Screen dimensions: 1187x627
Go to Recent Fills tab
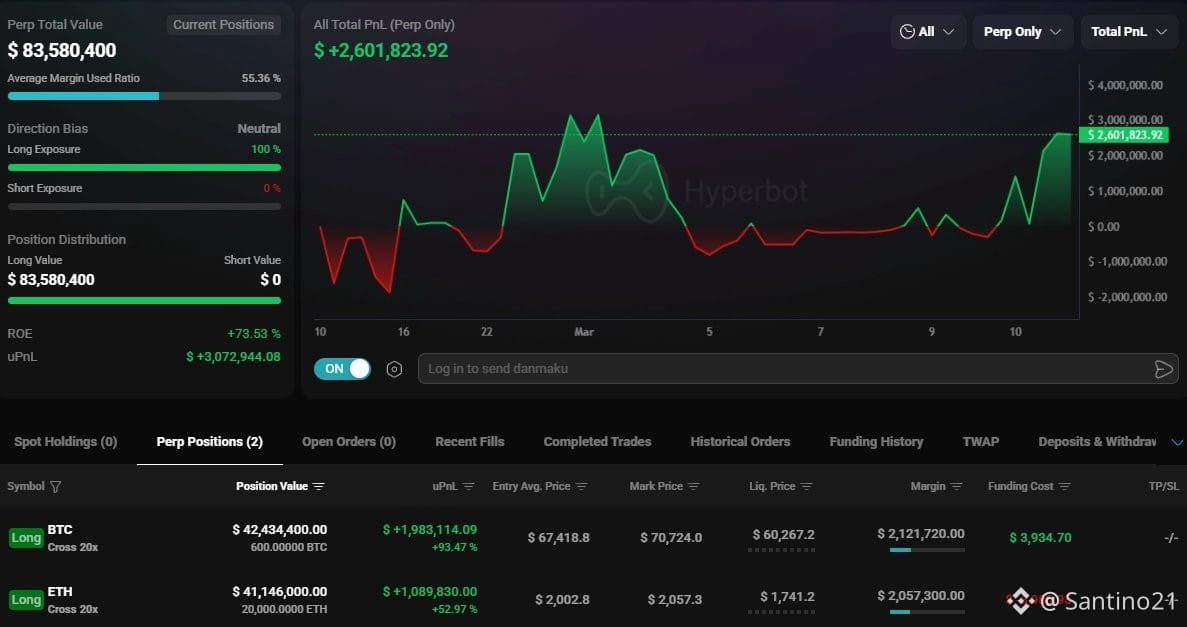pyautogui.click(x=469, y=441)
